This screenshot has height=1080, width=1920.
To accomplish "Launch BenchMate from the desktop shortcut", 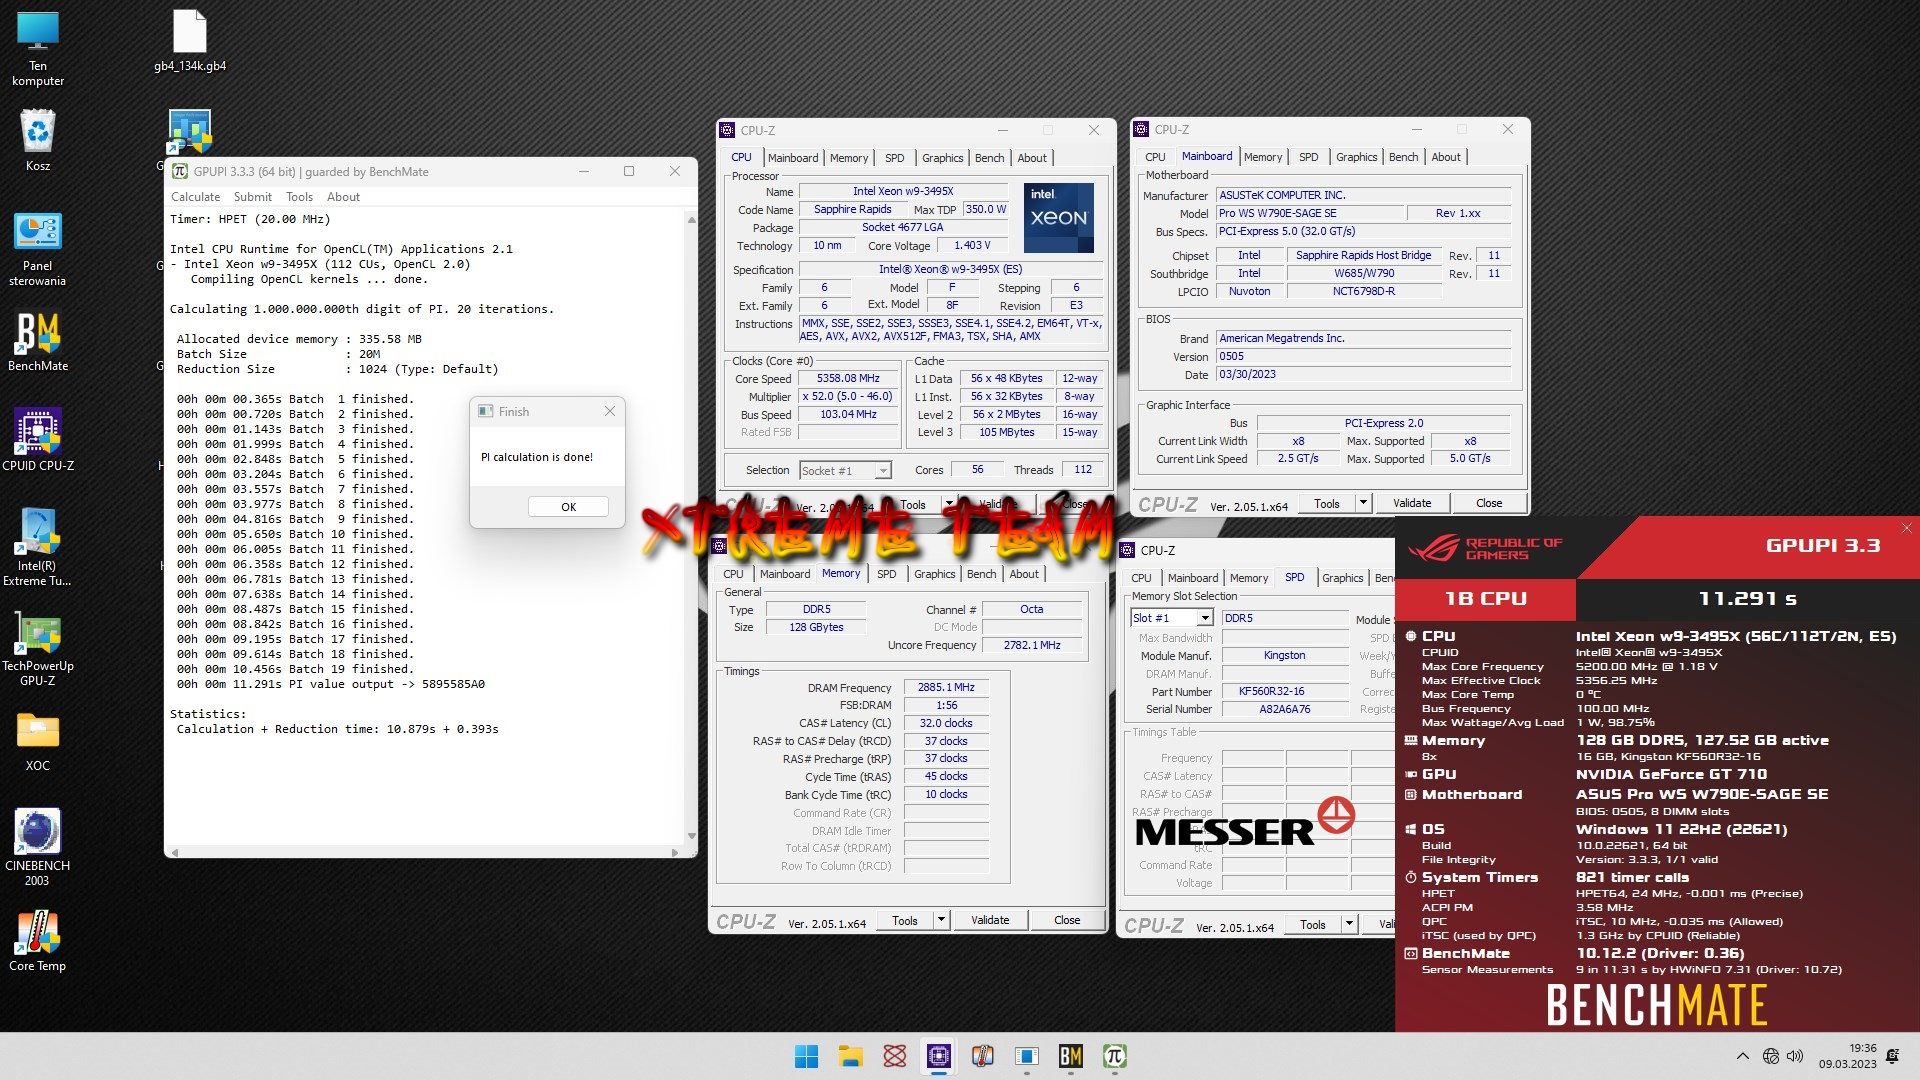I will click(x=38, y=341).
